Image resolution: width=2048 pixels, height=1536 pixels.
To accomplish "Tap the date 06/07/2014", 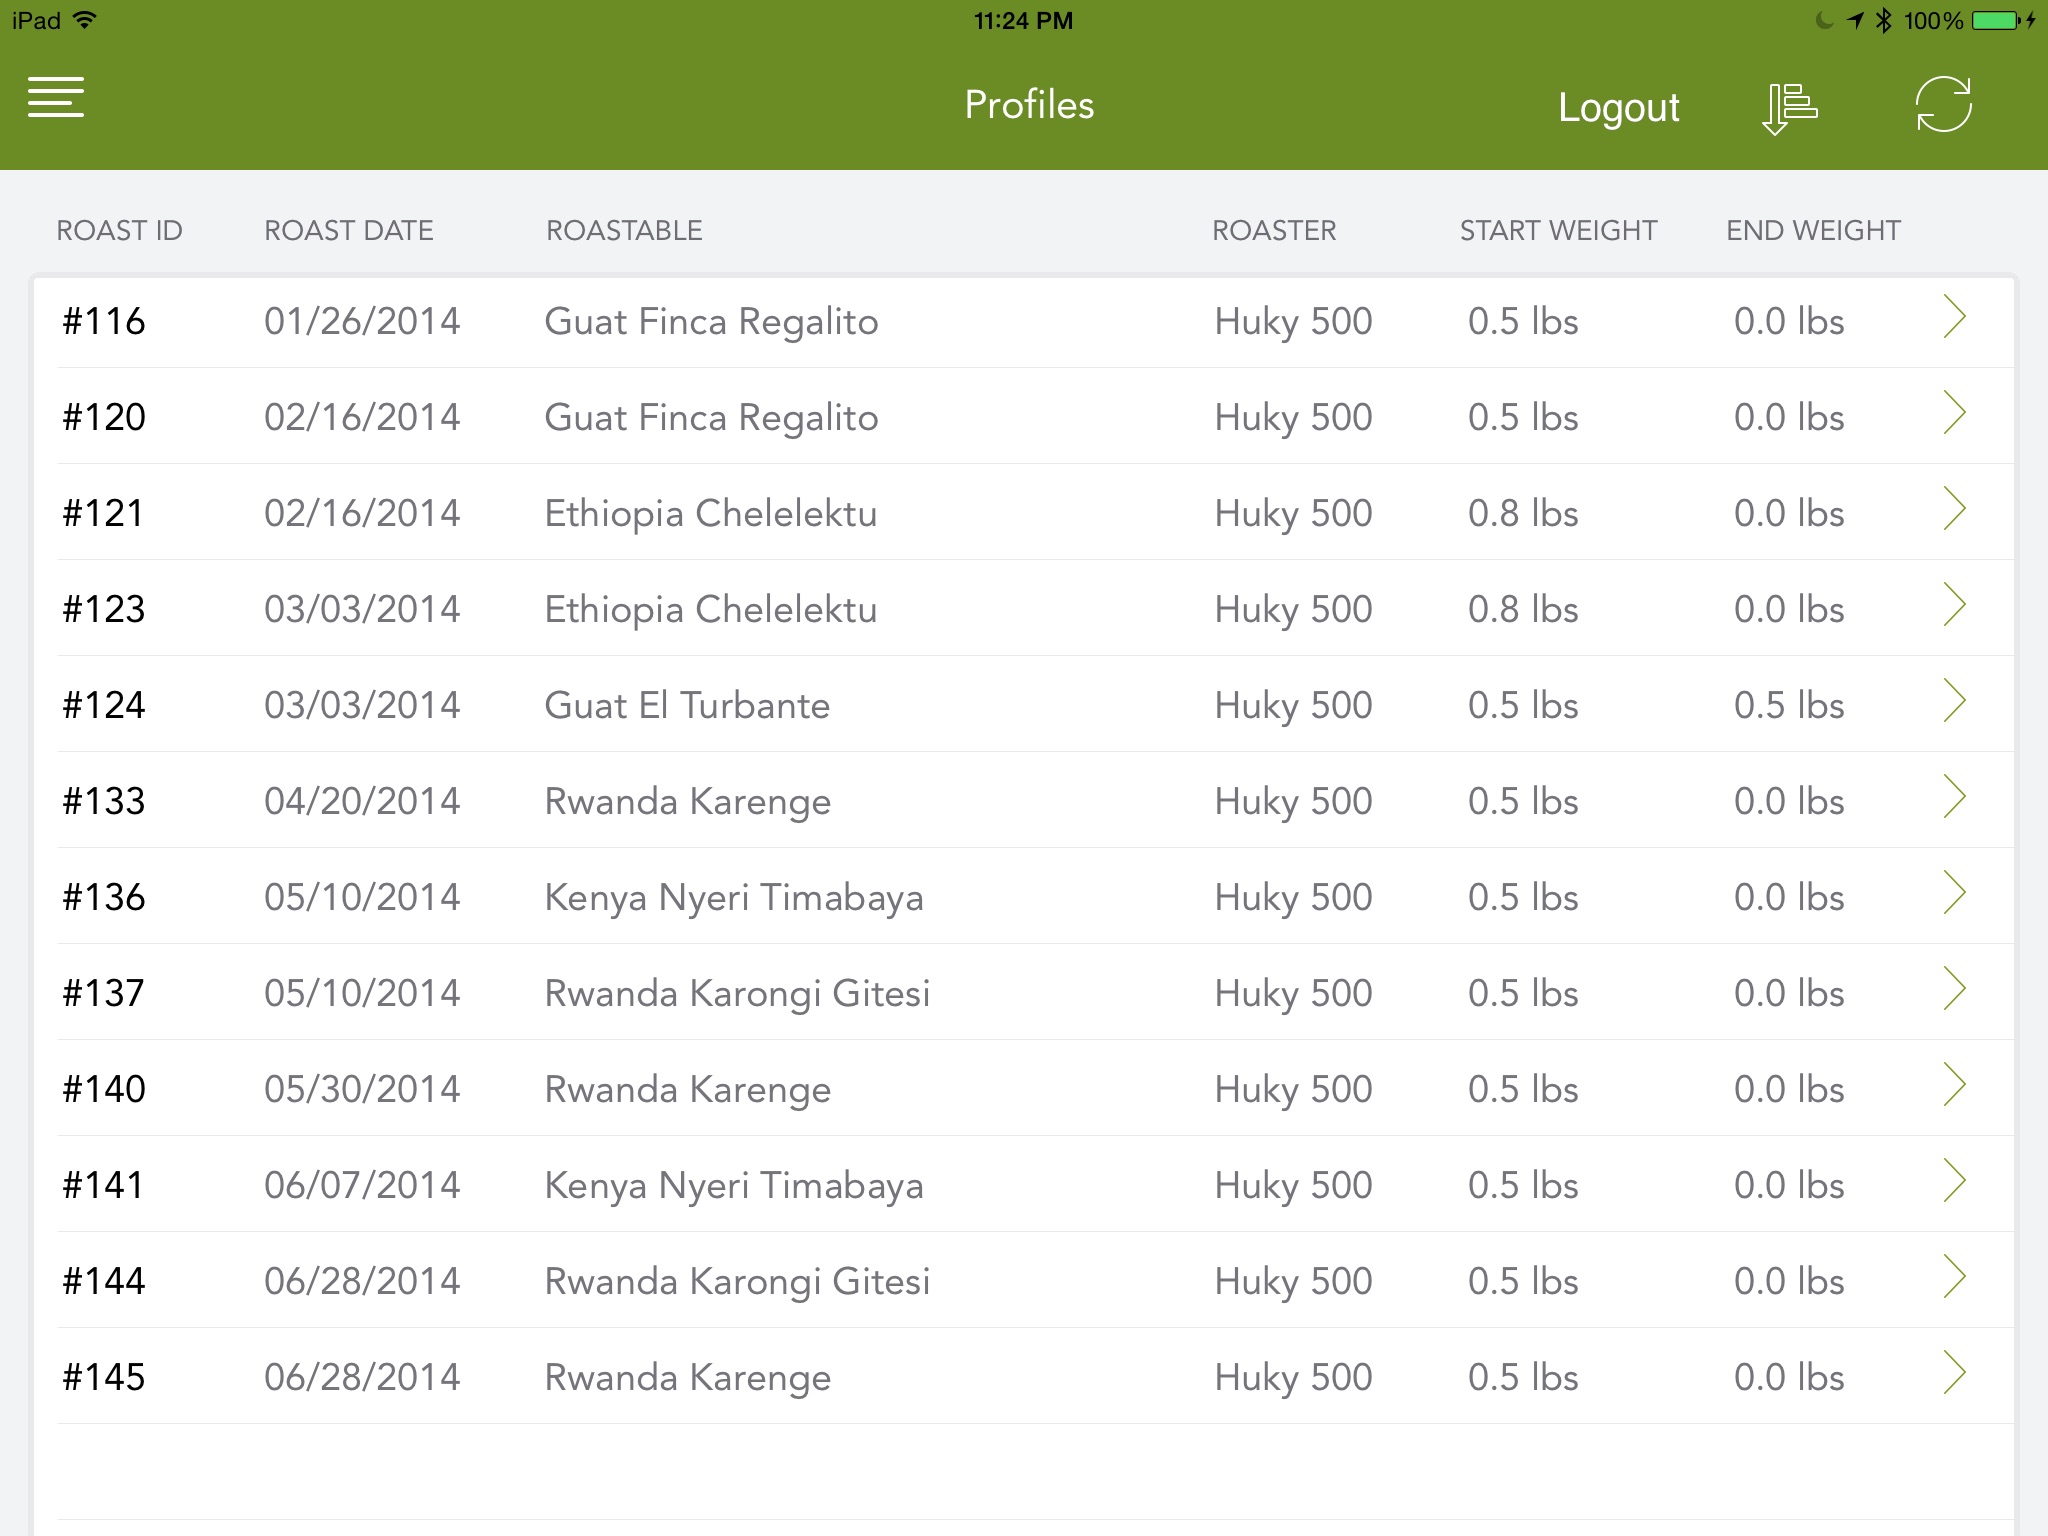I will point(362,1186).
